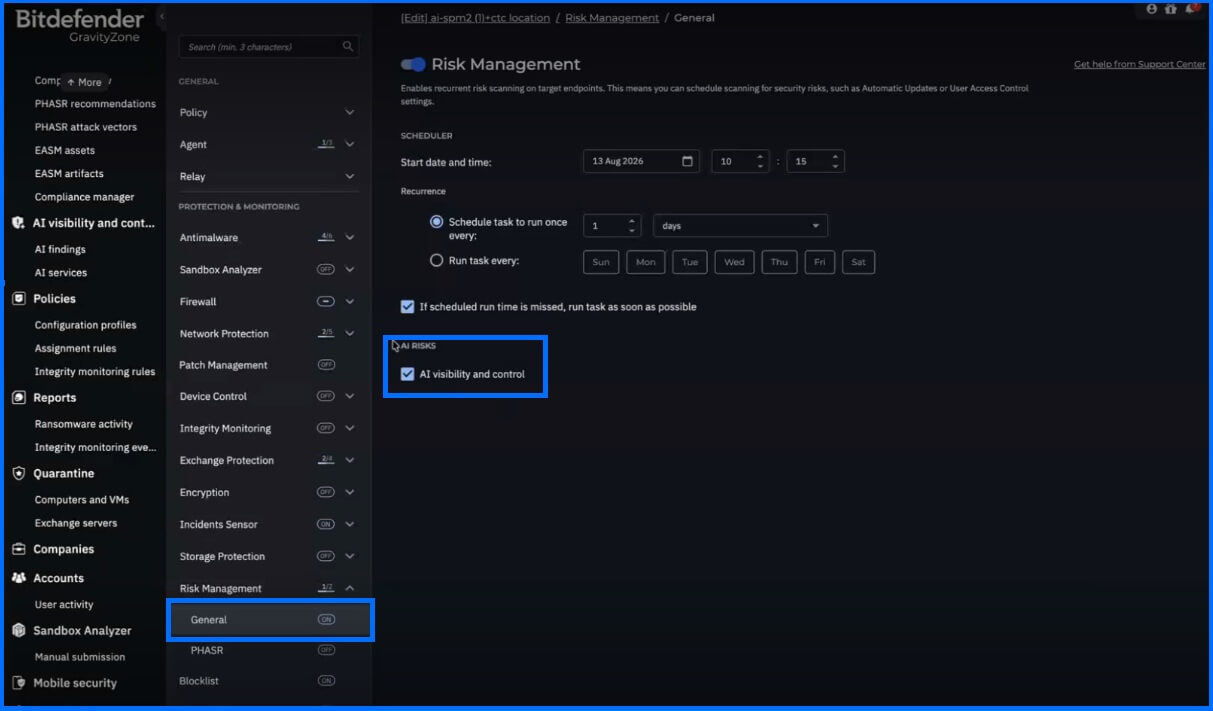1213x711 pixels.
Task: Open AI findings in the sidebar
Action: pos(60,249)
